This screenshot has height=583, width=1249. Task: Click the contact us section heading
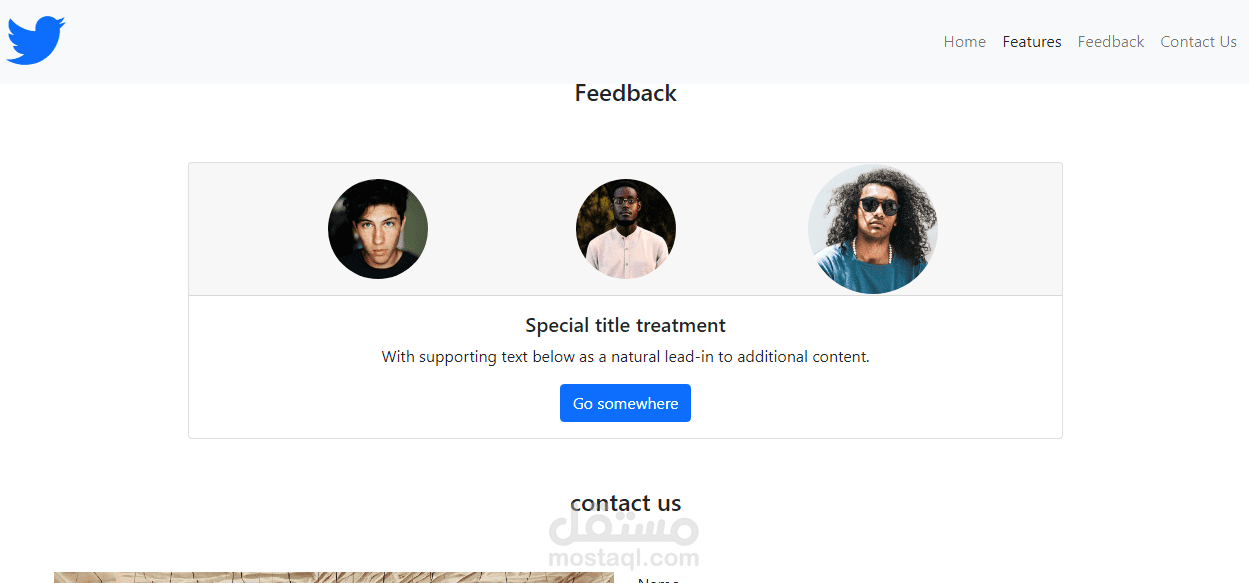pos(625,503)
